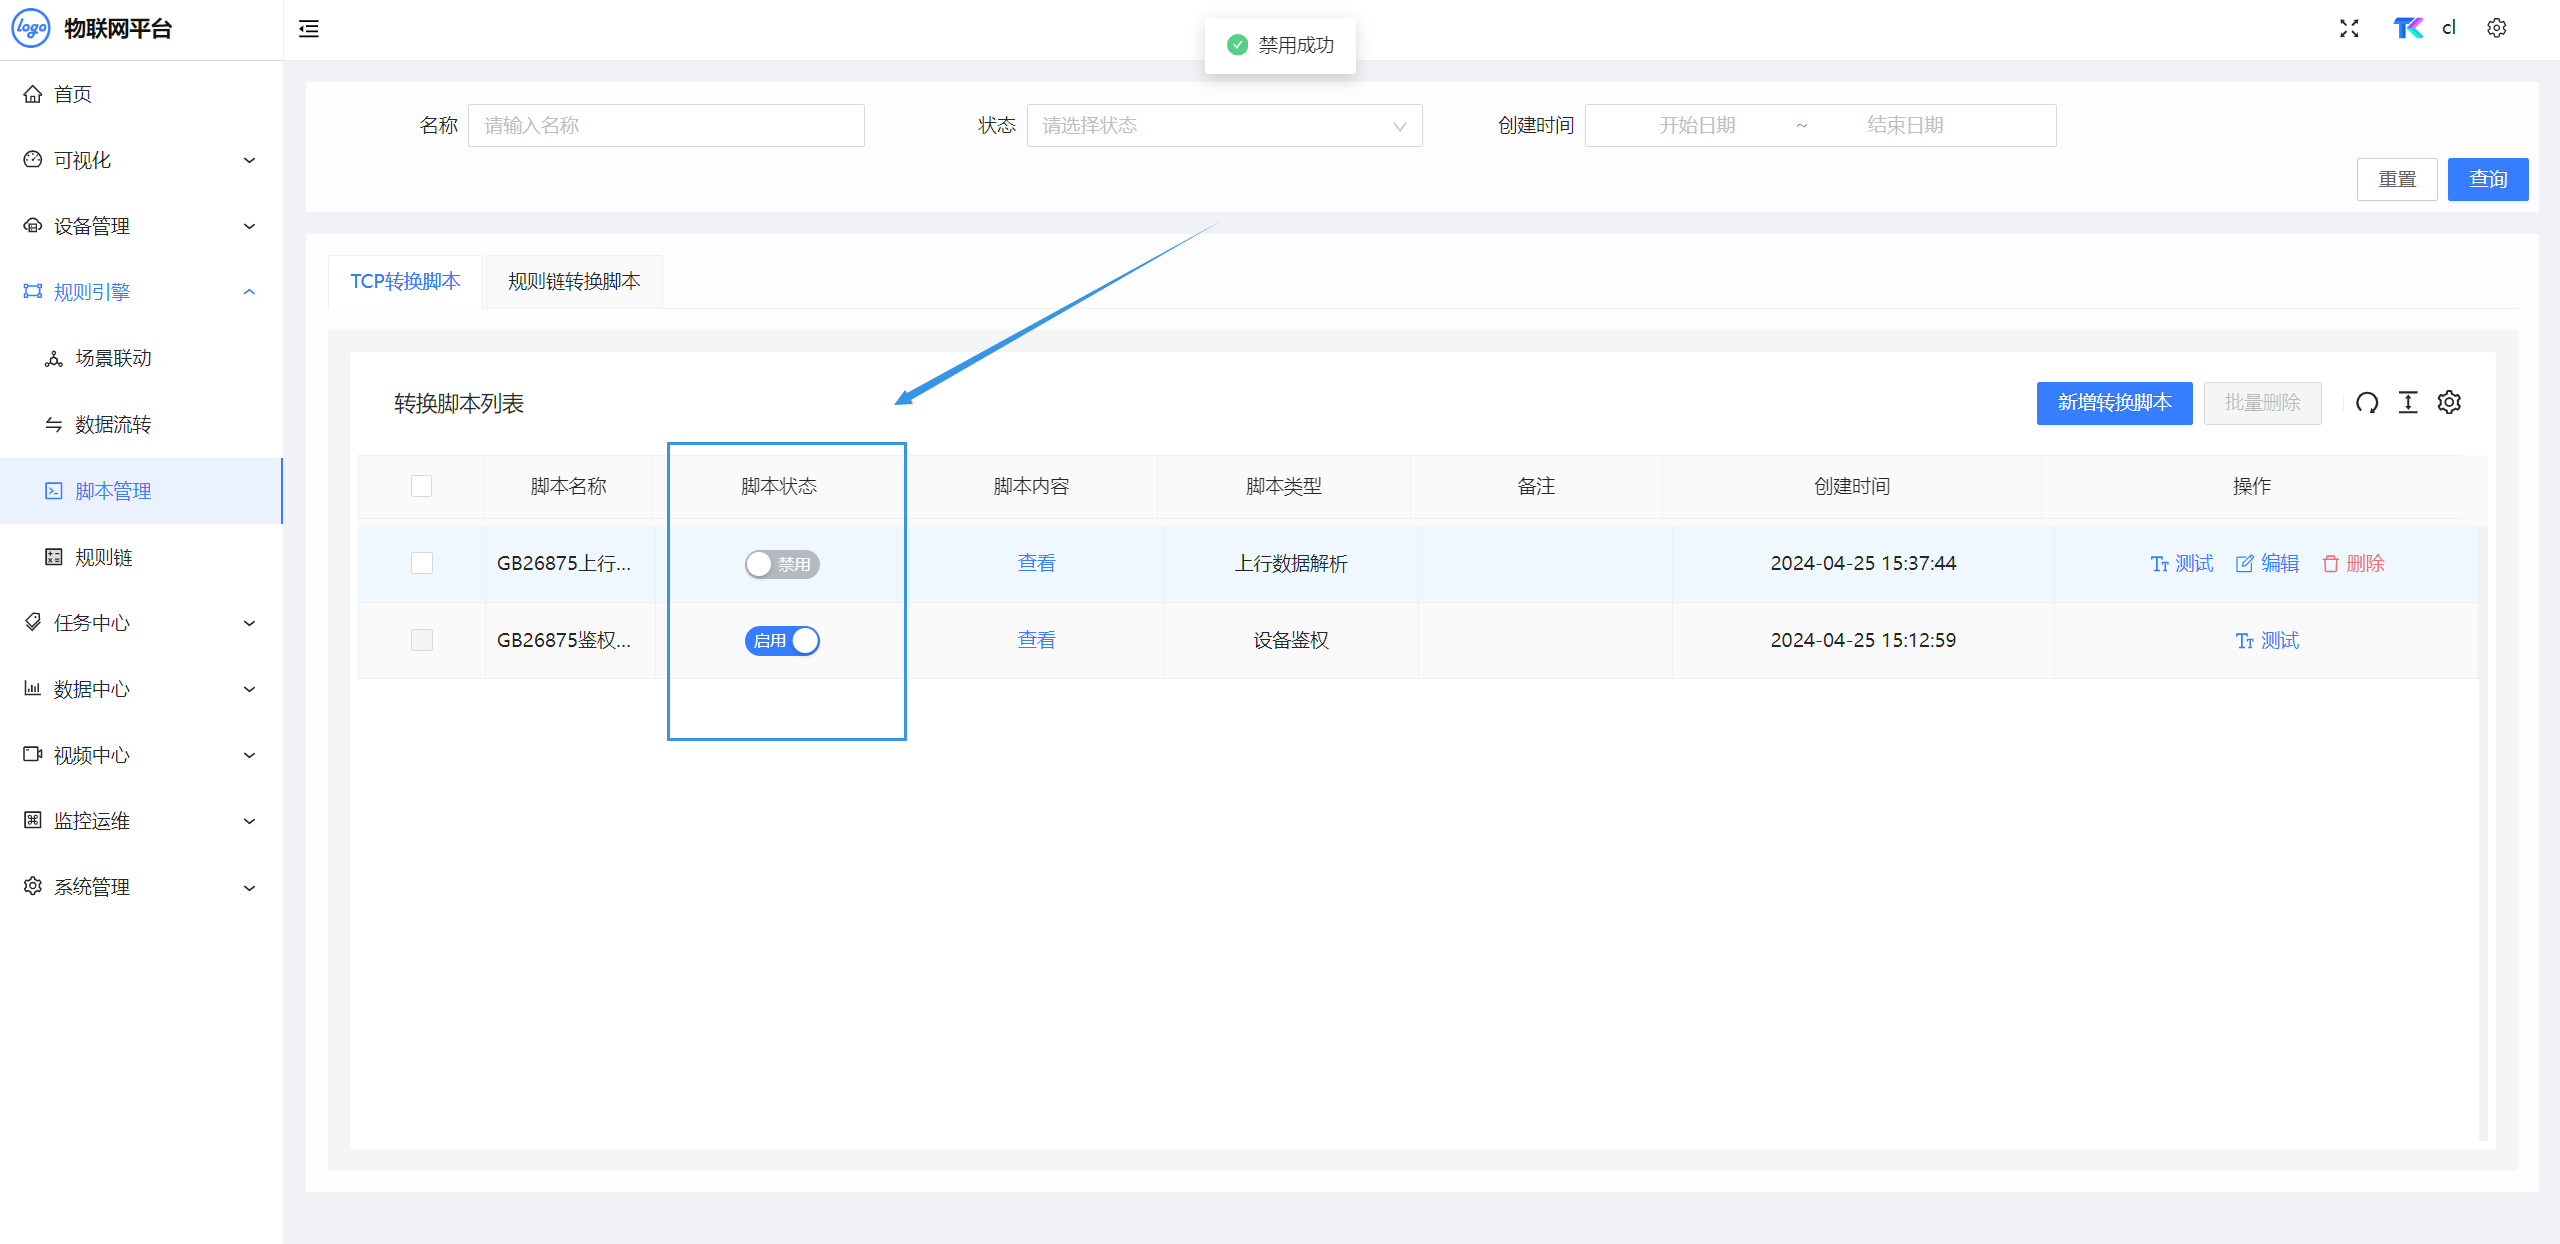
Task: Click the 名称 search input field
Action: pyautogui.click(x=666, y=126)
